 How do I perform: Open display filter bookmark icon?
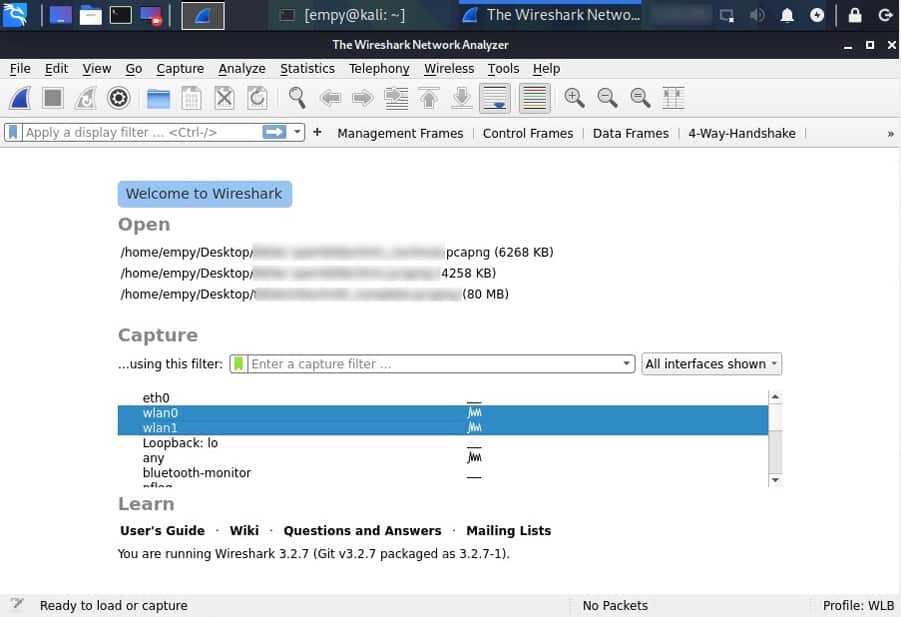click(13, 132)
